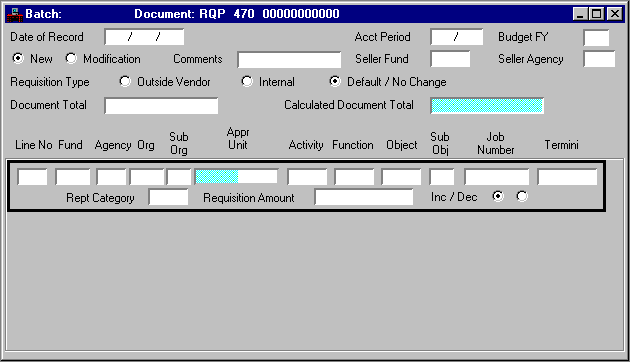Screen dimensions: 630x362
Task: Click the 'Inc / Dec' label
Action: coord(454,197)
